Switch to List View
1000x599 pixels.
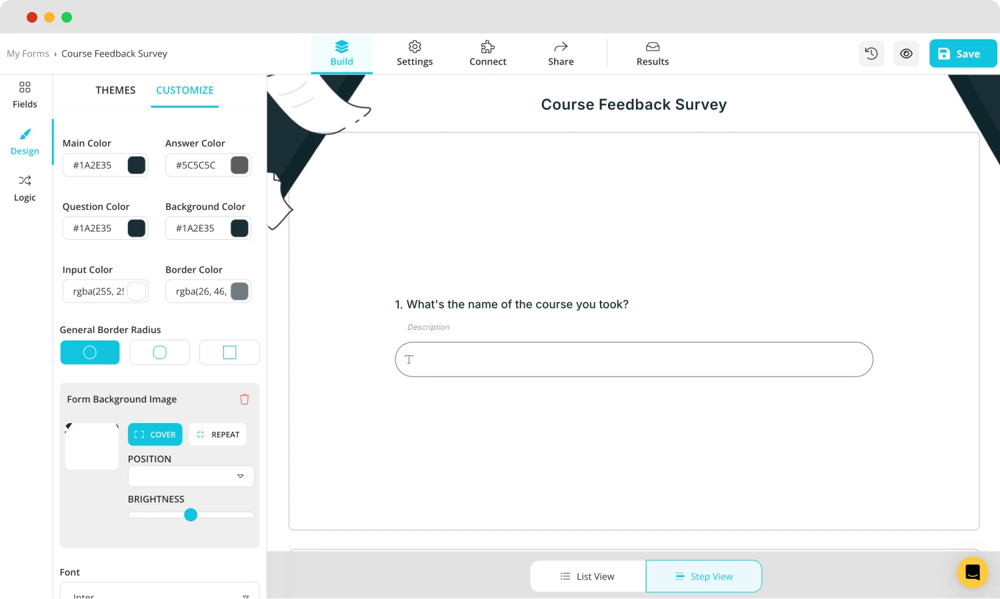coord(588,576)
